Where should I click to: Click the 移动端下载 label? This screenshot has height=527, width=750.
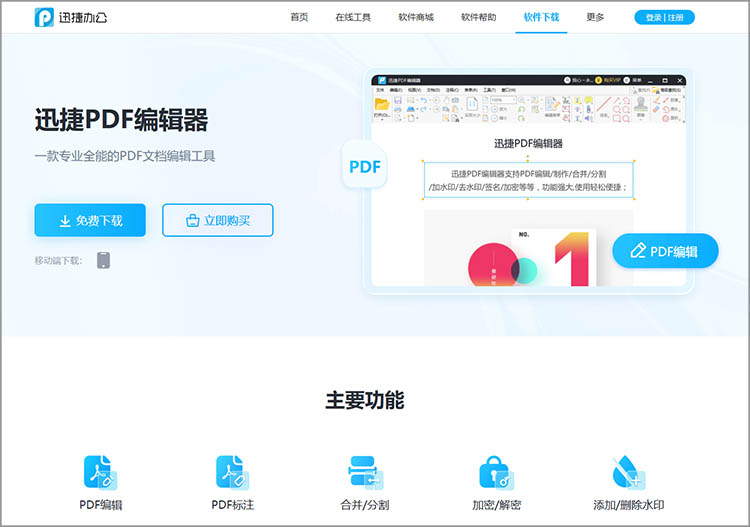click(x=58, y=261)
